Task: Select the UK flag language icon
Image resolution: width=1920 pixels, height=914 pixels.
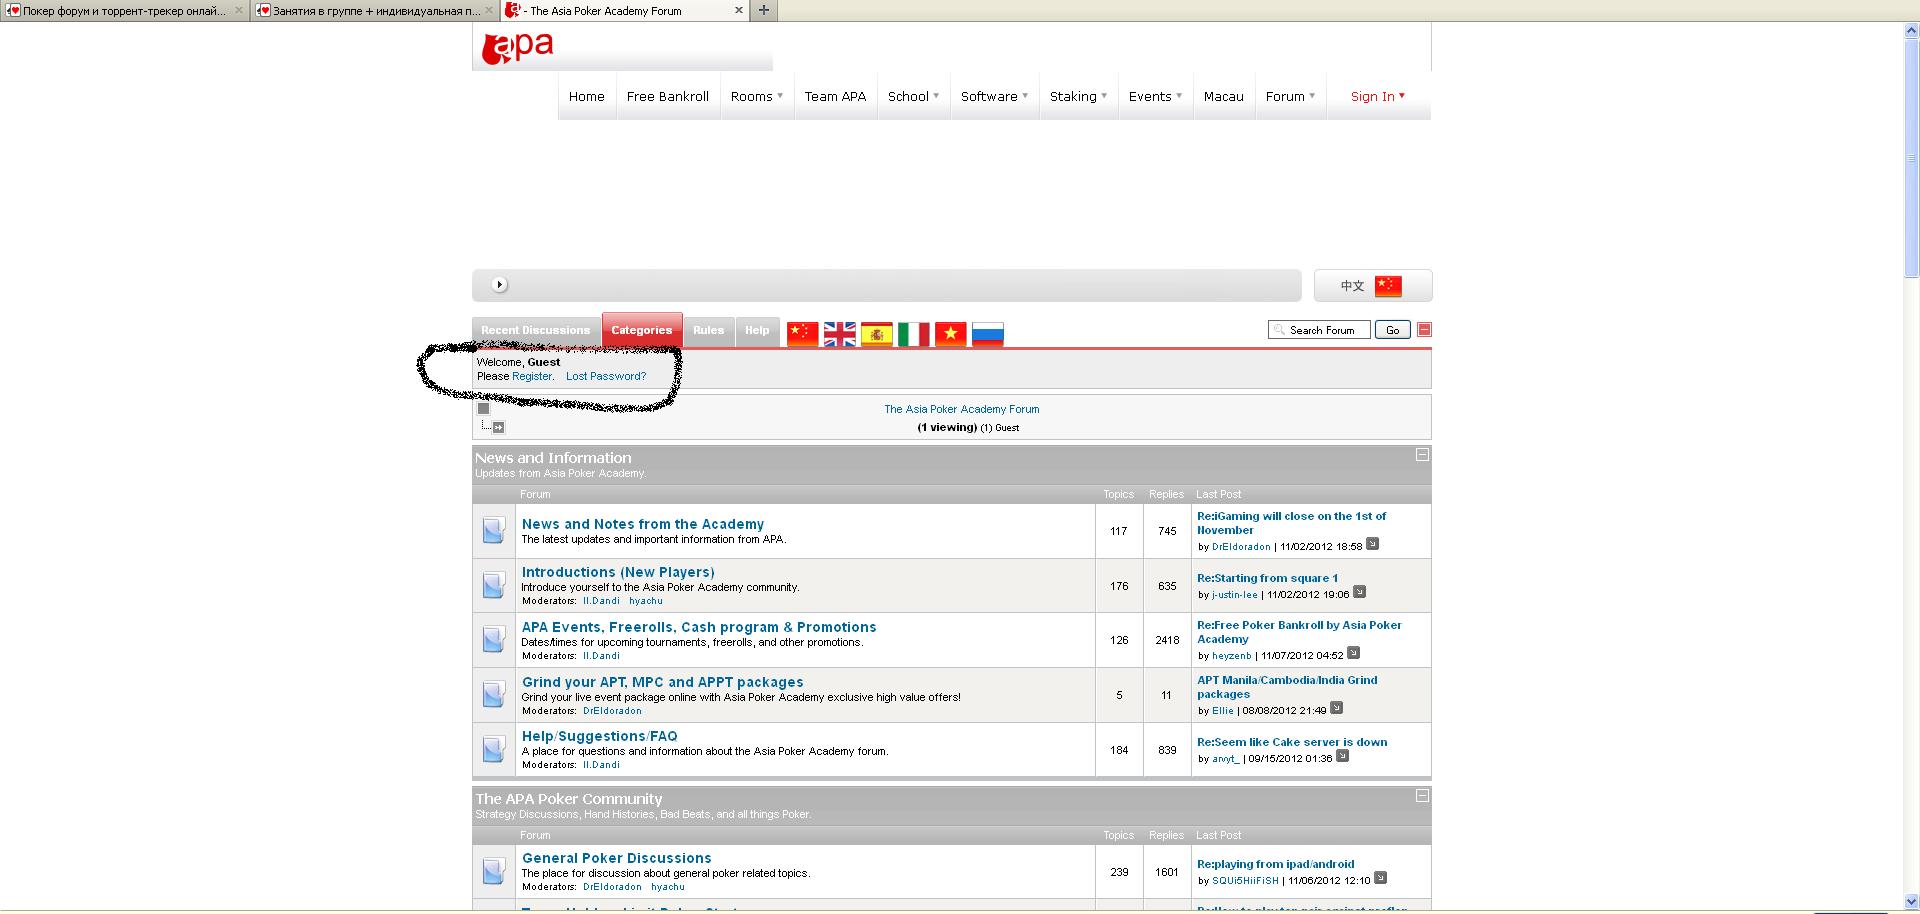Action: [839, 334]
